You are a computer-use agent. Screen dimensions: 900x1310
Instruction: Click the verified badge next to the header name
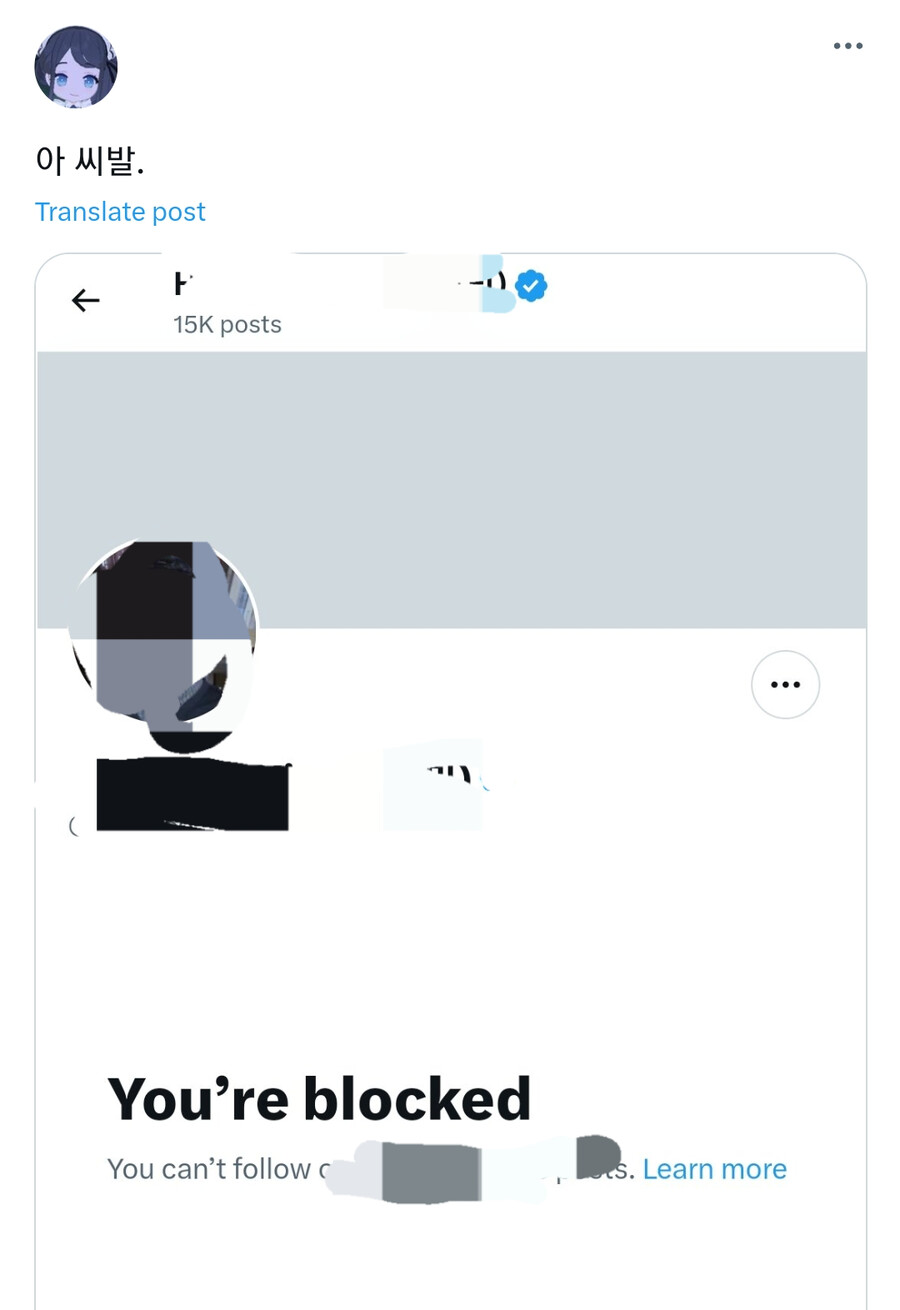click(531, 284)
